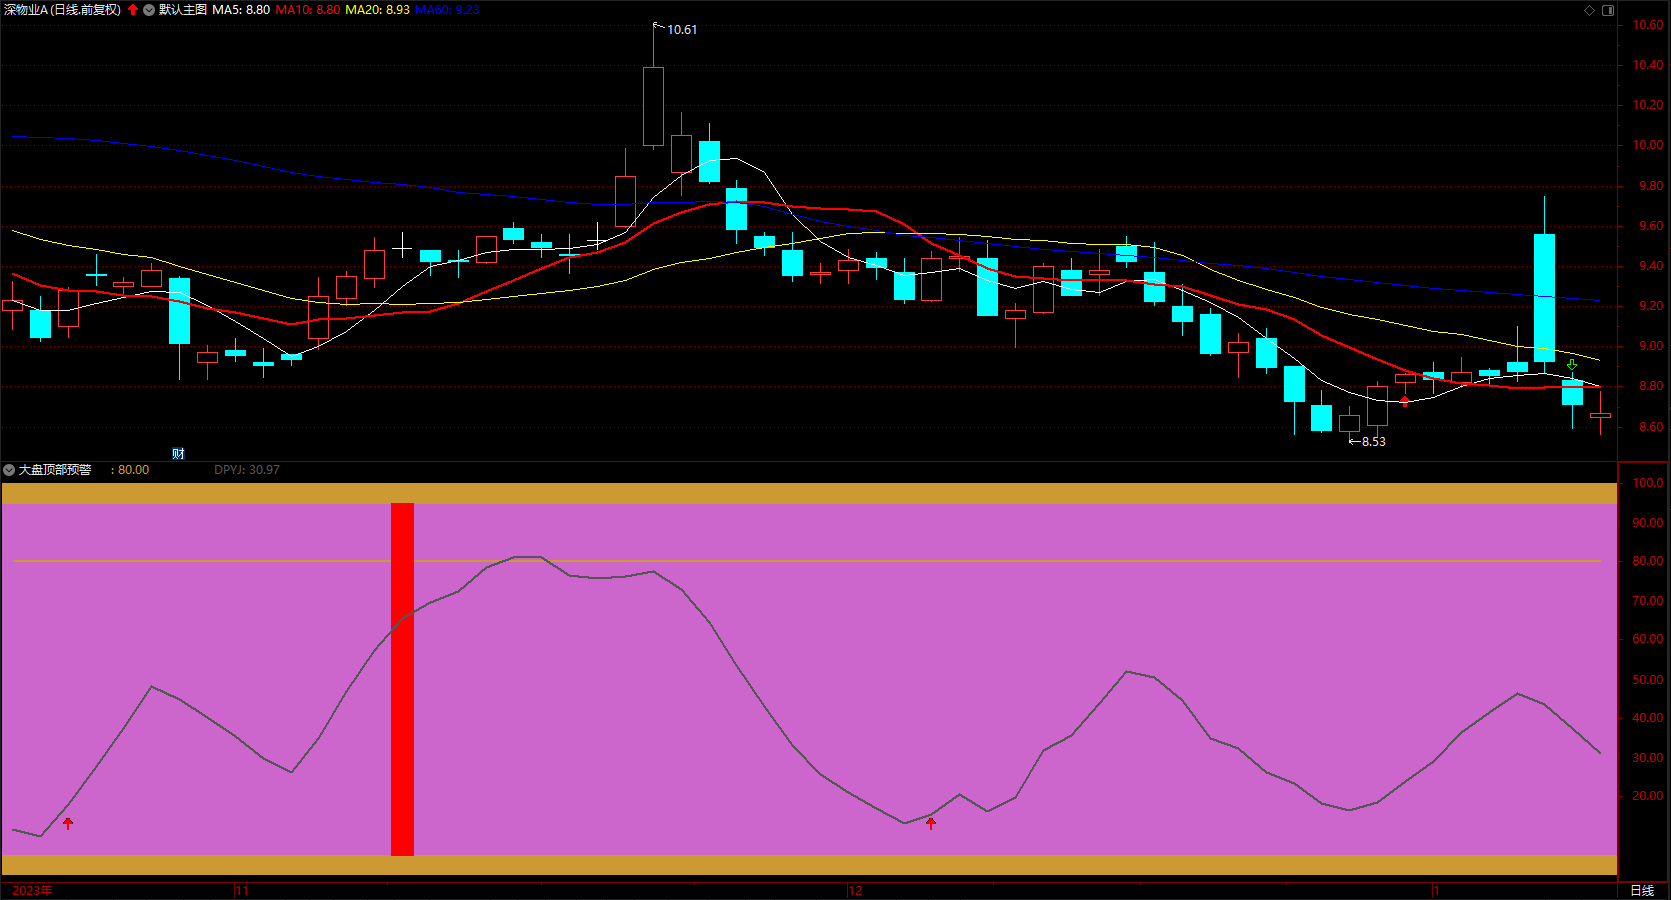Click the 大盘顶部预警 indicator name
The image size is (1671, 900).
(55, 470)
